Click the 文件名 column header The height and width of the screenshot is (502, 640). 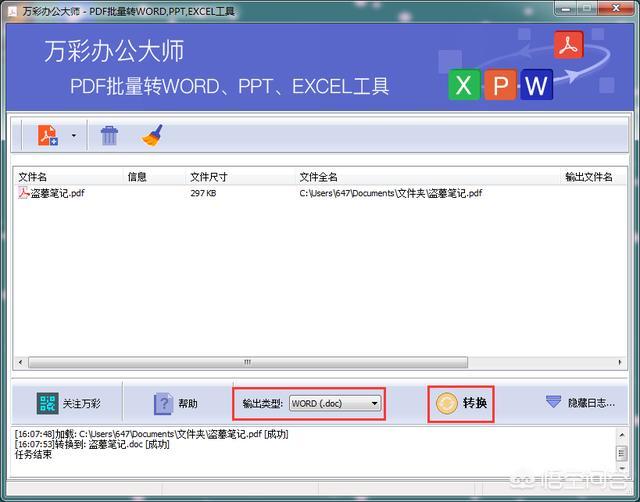click(33, 177)
